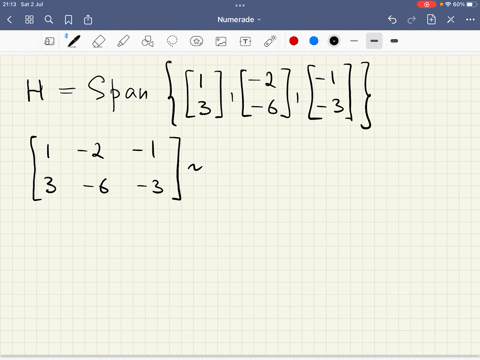This screenshot has height=360, width=480.
Task: Select the Lasso selection tool
Action: tap(172, 41)
